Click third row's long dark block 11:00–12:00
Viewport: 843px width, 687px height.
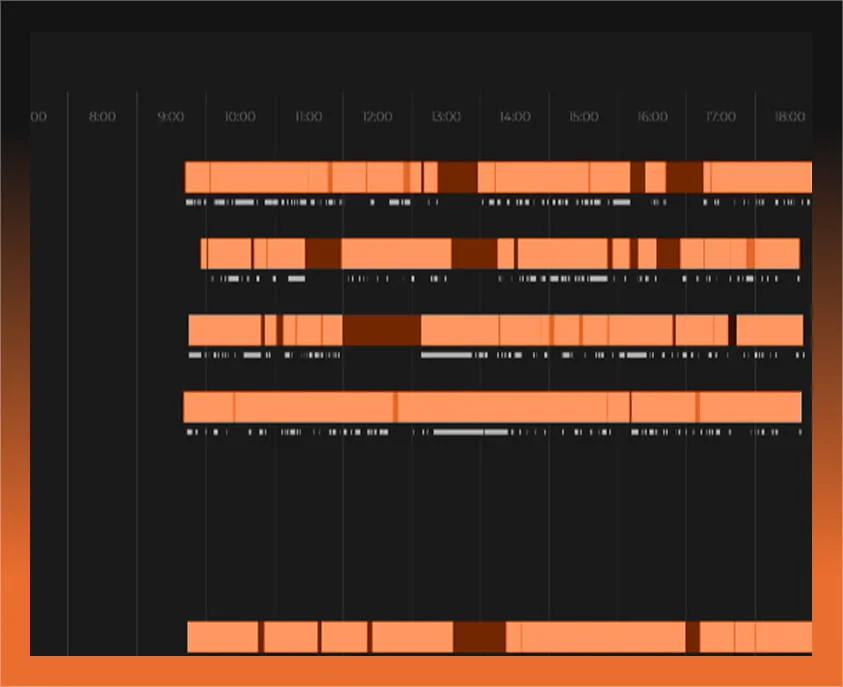coord(381,330)
